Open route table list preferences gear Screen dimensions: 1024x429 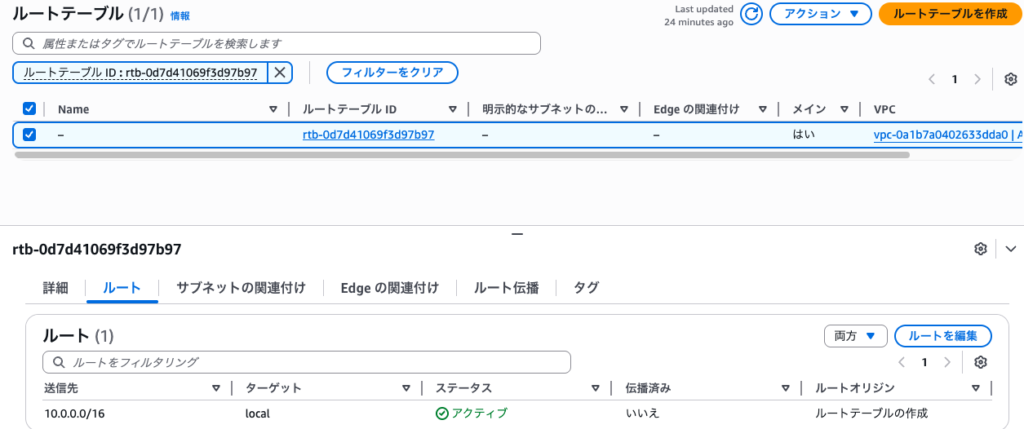(x=1010, y=79)
